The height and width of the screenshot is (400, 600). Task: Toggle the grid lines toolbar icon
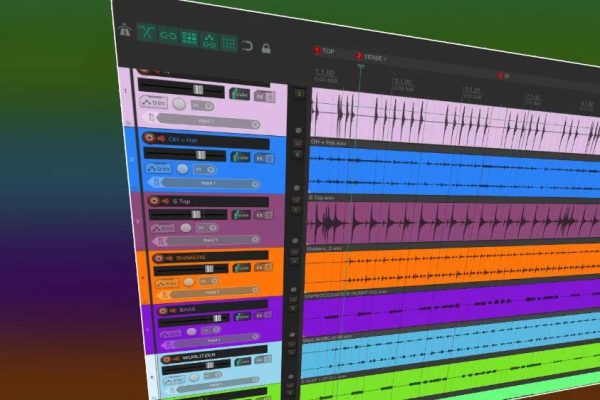click(x=229, y=43)
